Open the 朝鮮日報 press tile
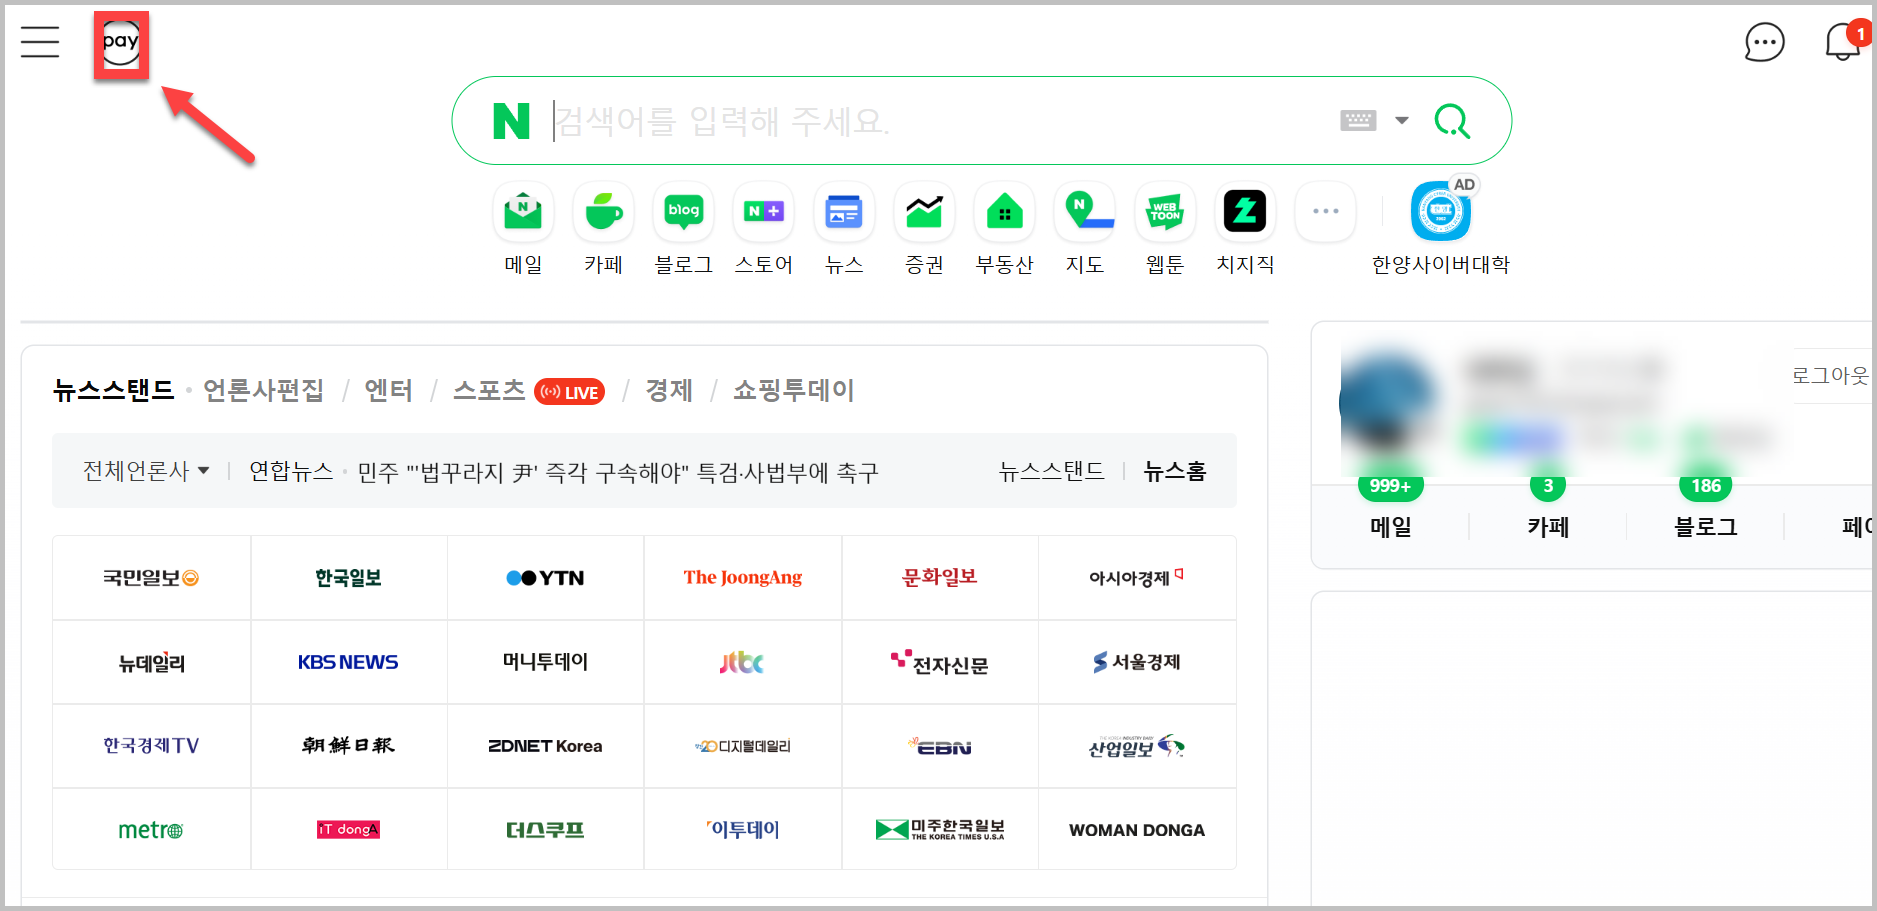 (x=348, y=746)
